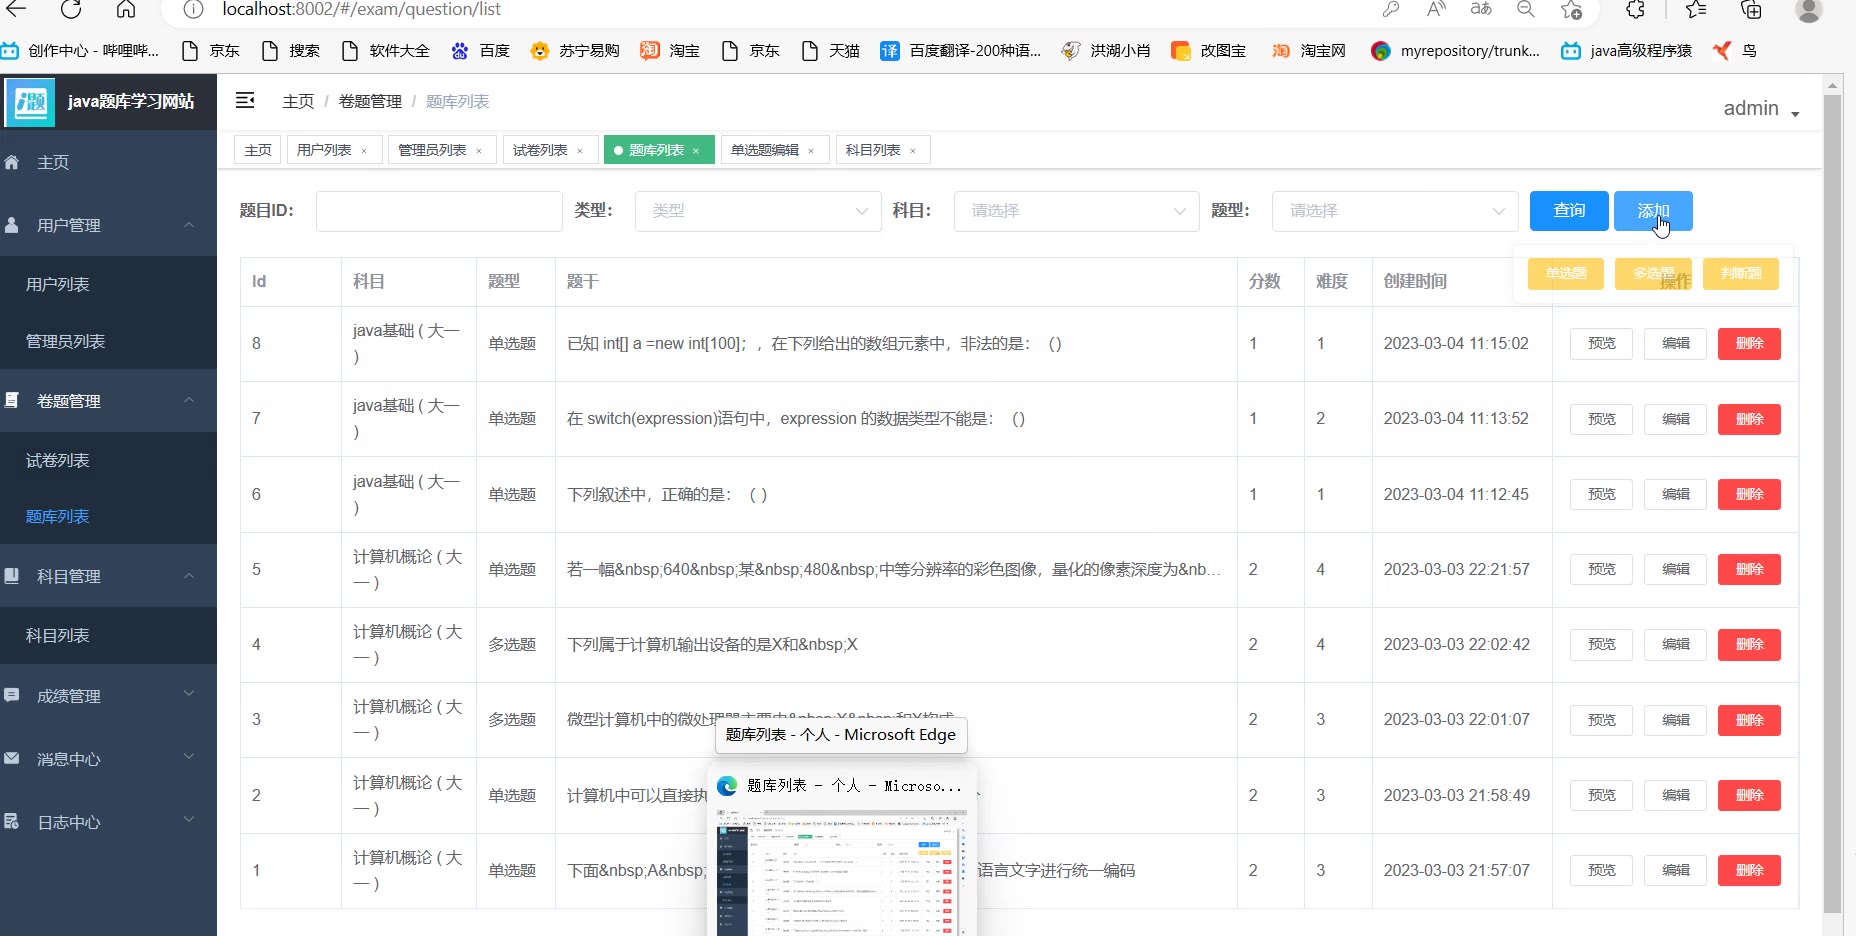Click the browser extensions puzzle icon
Image resolution: width=1856 pixels, height=936 pixels.
point(1635,10)
